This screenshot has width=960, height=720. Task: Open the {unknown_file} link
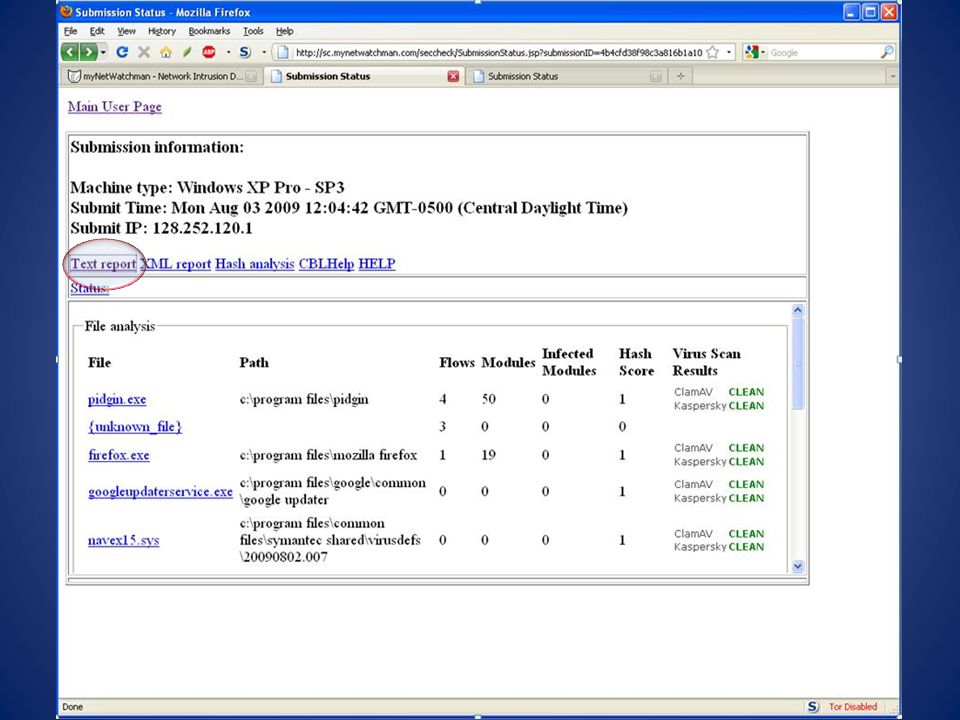[x=135, y=427]
